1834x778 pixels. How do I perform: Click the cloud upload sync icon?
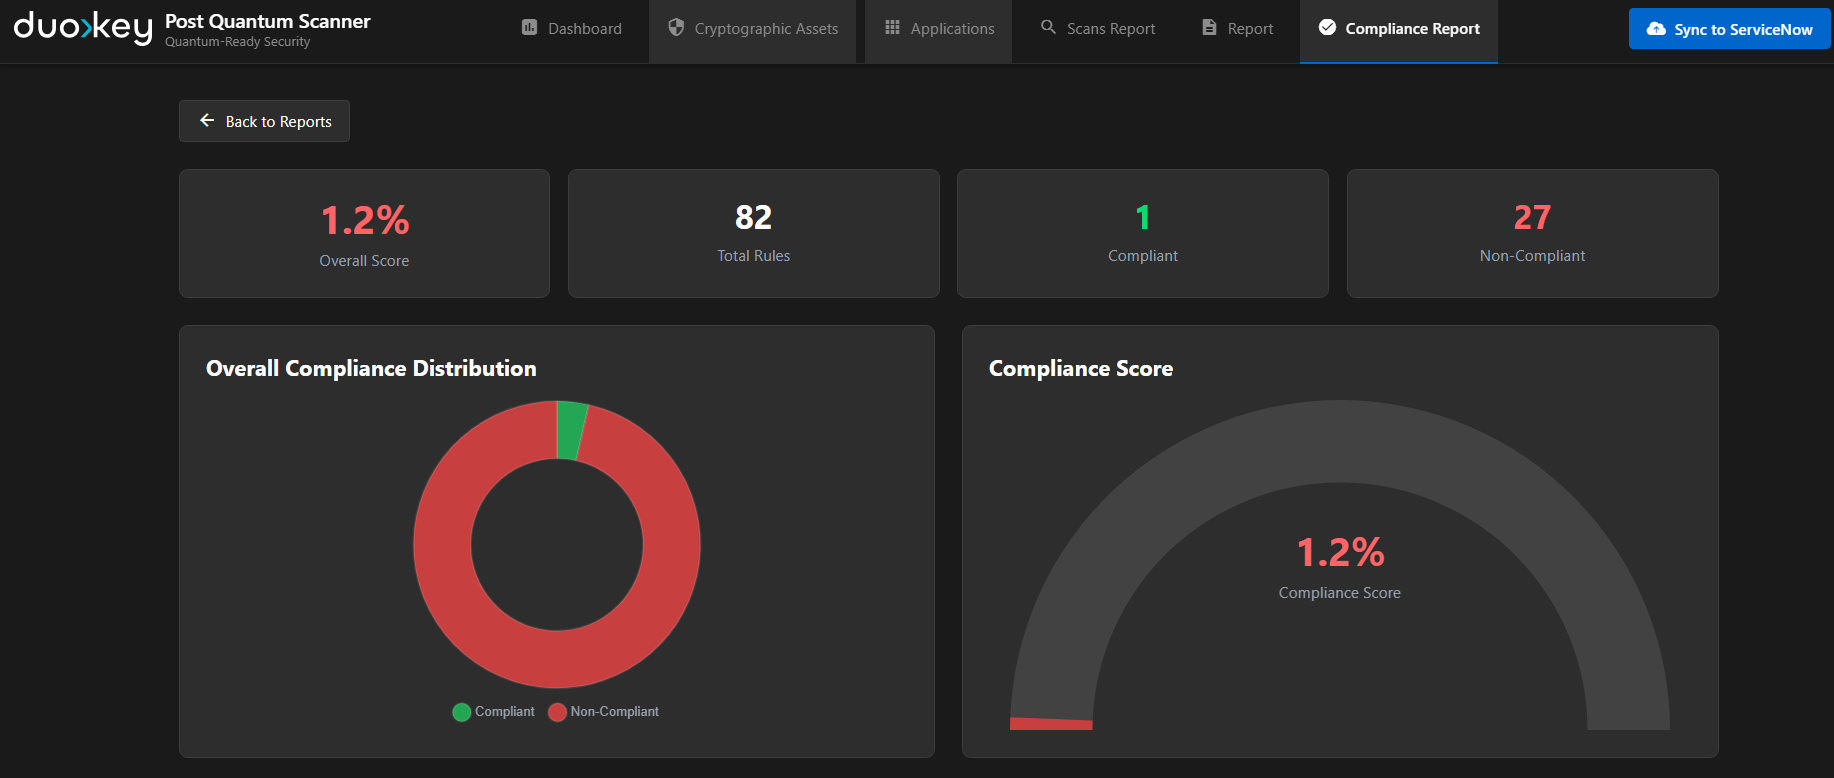point(1656,29)
